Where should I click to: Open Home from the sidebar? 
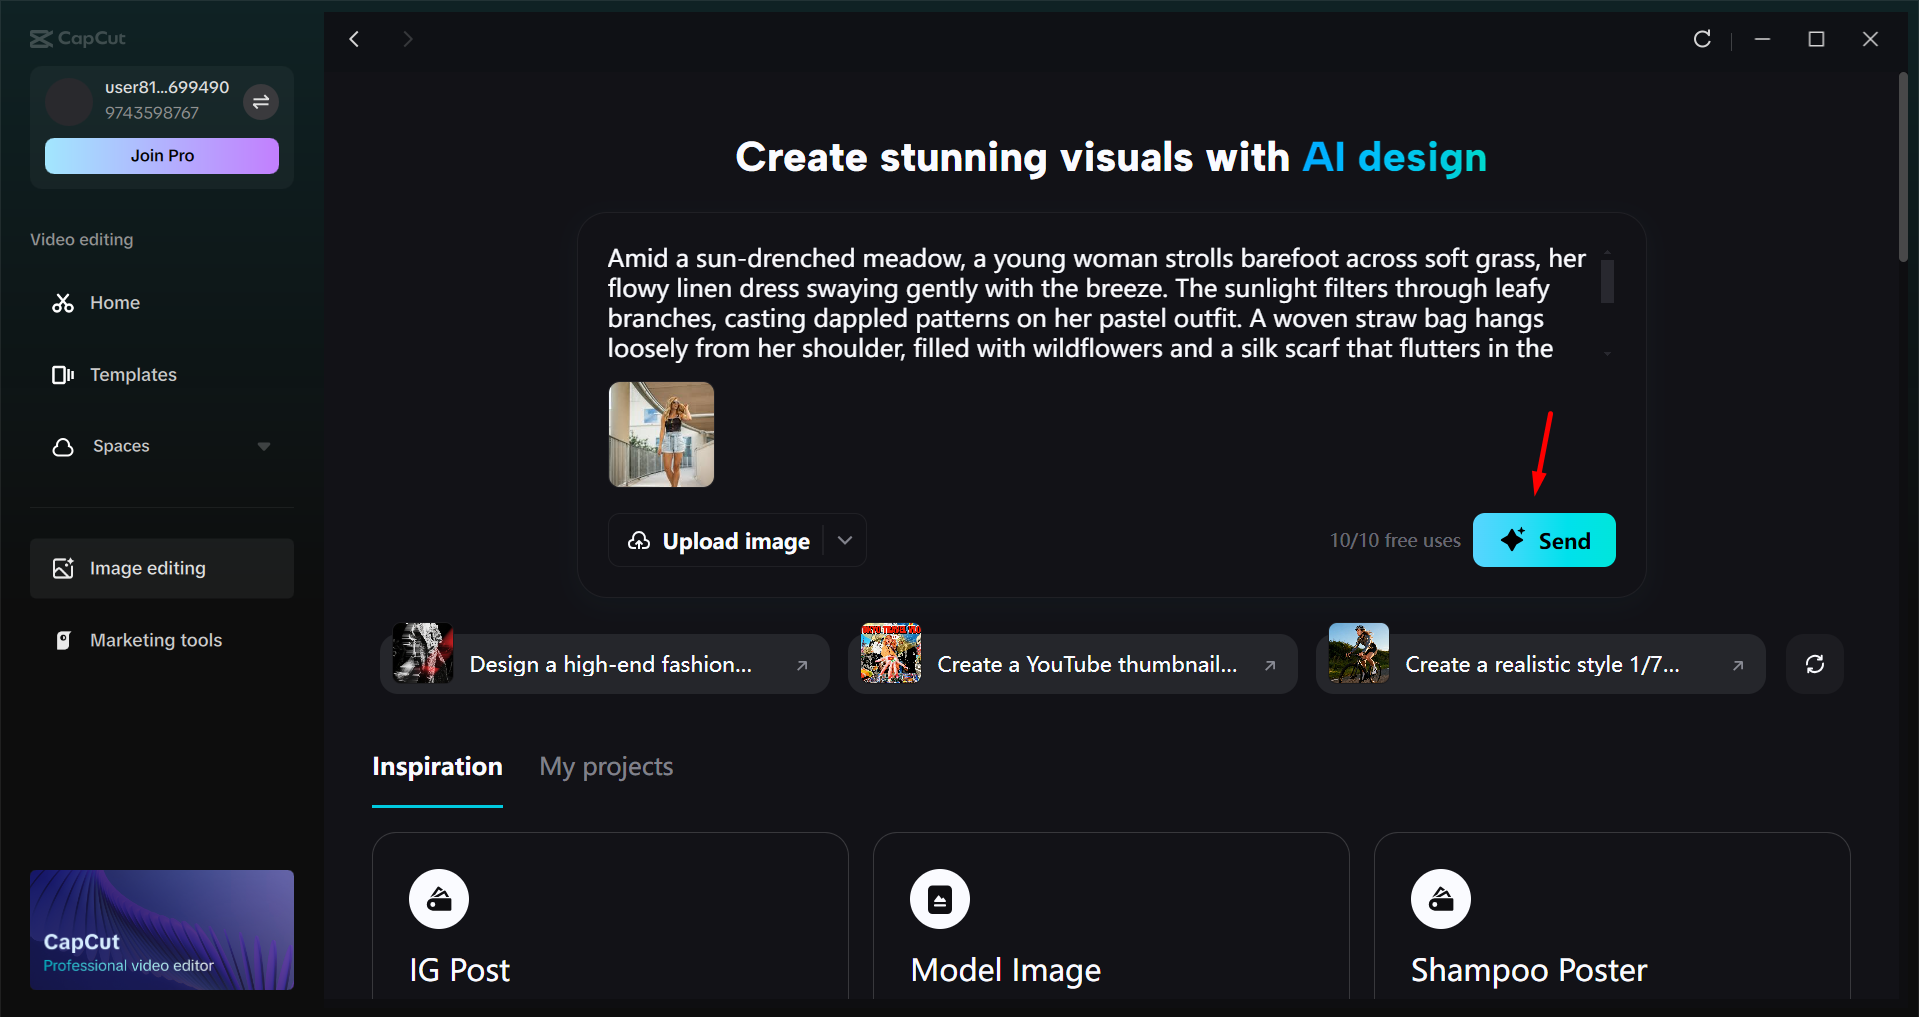[x=114, y=302]
